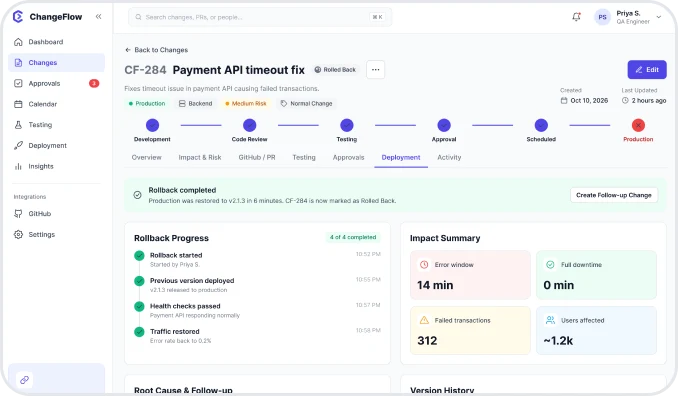Open Insights in the sidebar
Image resolution: width=678 pixels, height=396 pixels.
click(x=56, y=166)
